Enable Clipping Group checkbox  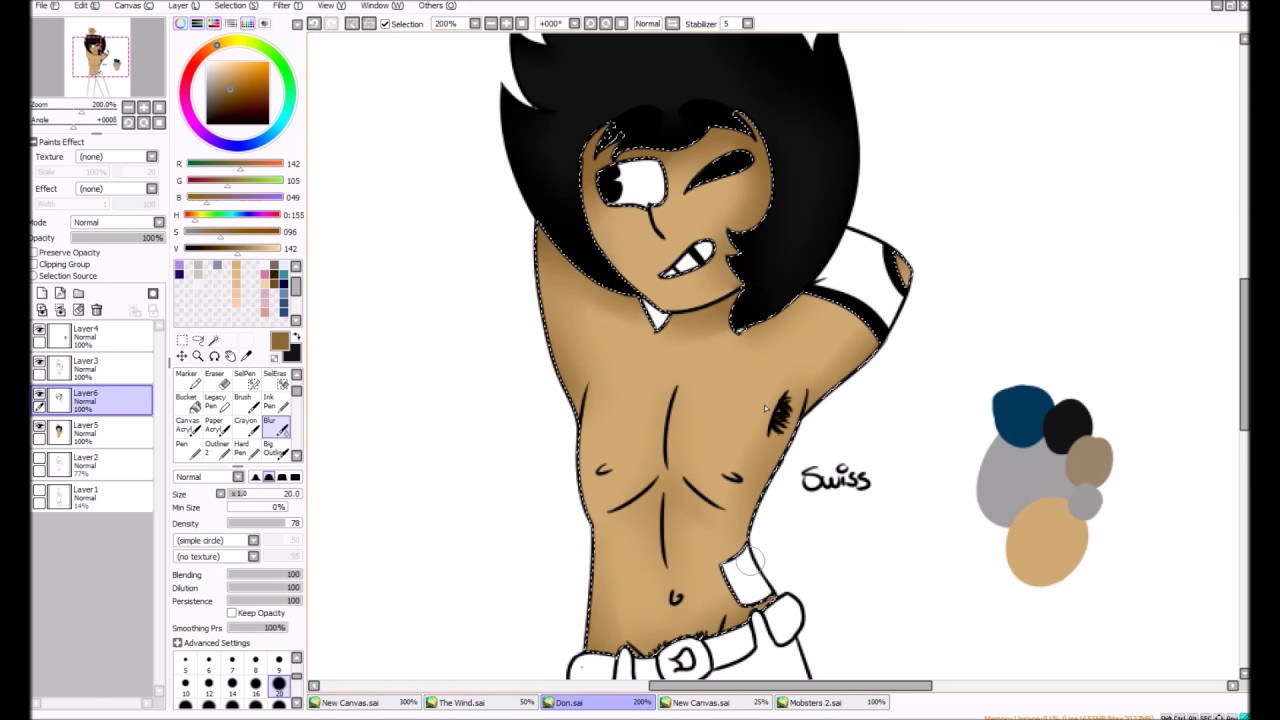tap(34, 264)
